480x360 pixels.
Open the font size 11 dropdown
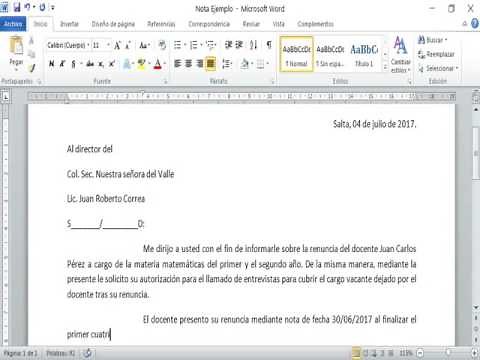[108, 45]
